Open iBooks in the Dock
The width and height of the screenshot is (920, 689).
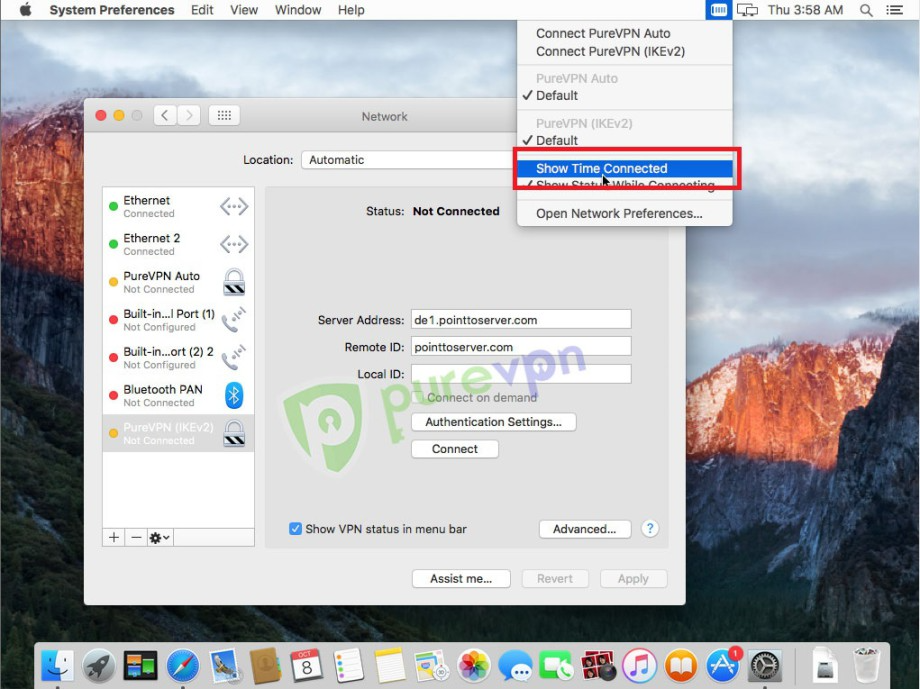tap(681, 666)
